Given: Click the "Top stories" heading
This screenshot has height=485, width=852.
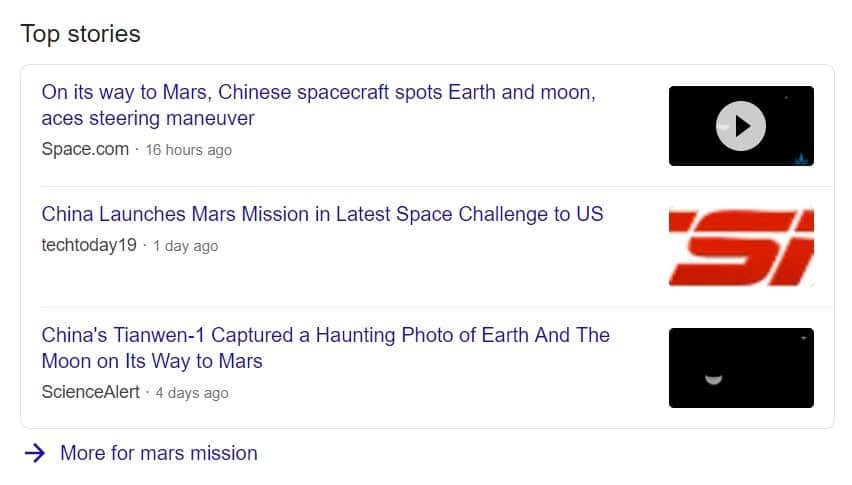Looking at the screenshot, I should coord(80,34).
